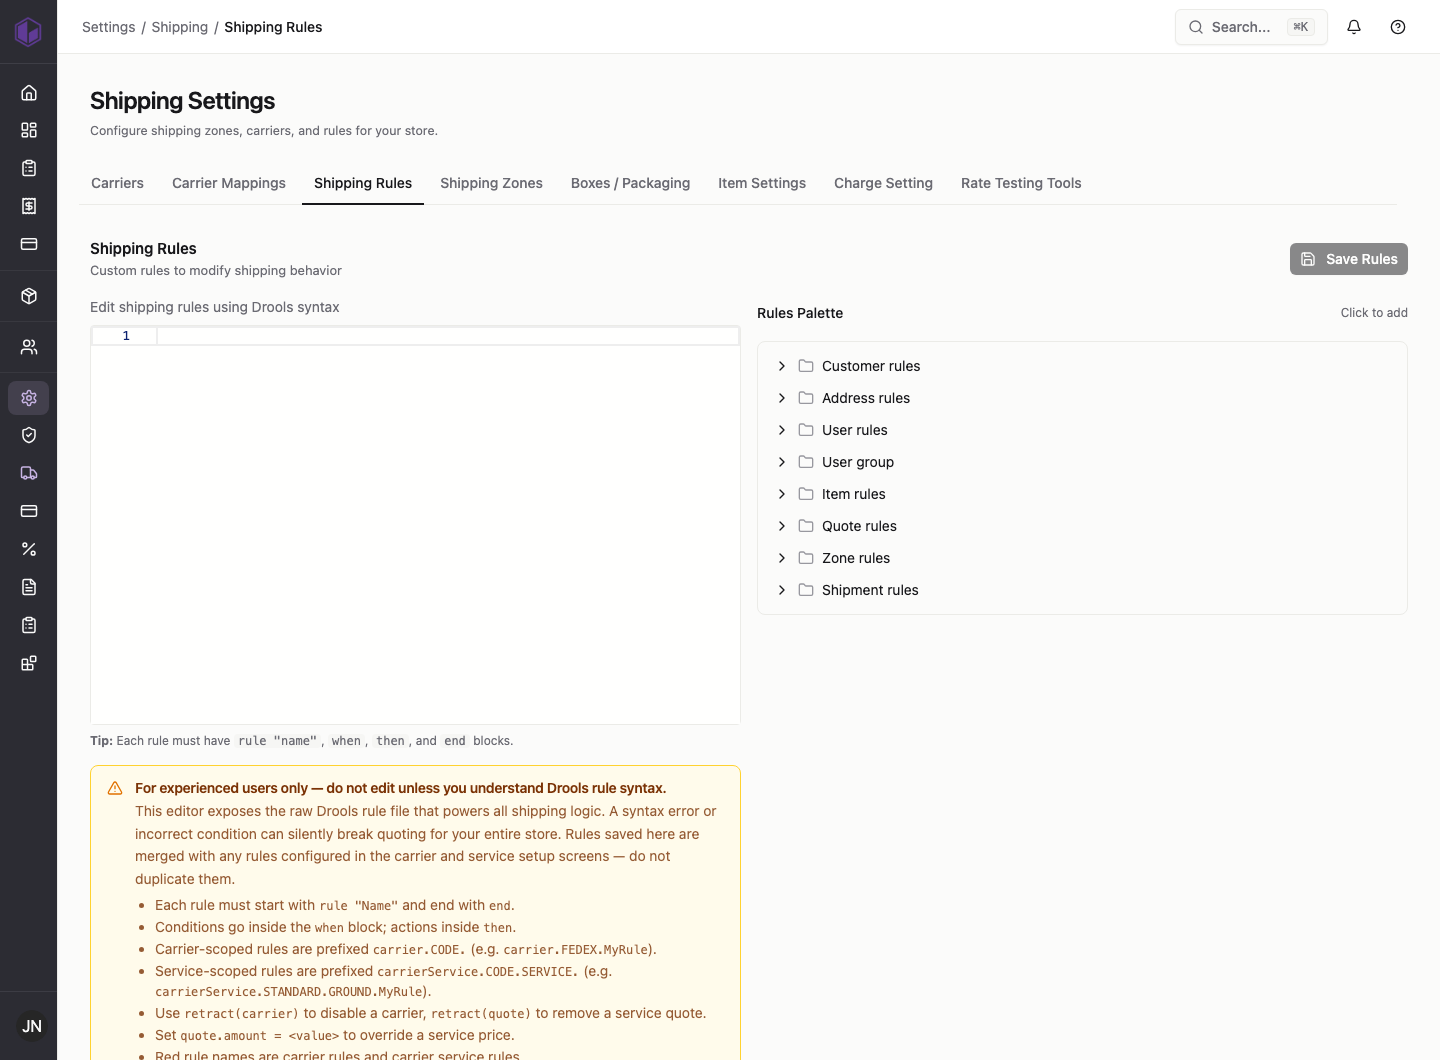Image resolution: width=1440 pixels, height=1060 pixels.
Task: Click the 'Click to add' text
Action: tap(1374, 313)
